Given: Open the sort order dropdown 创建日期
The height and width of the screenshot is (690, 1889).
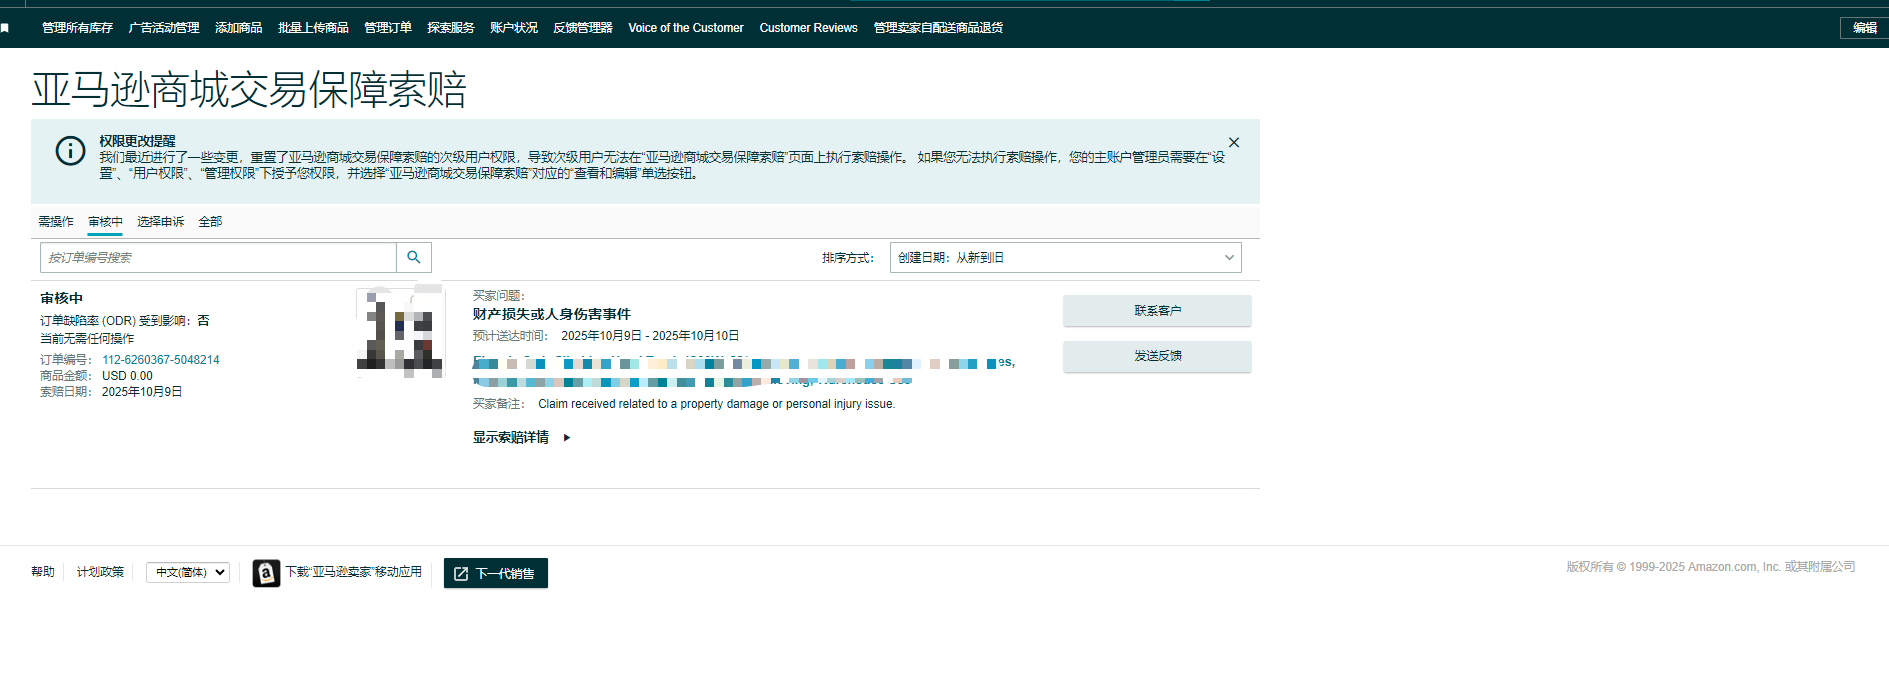Looking at the screenshot, I should click(x=1064, y=258).
